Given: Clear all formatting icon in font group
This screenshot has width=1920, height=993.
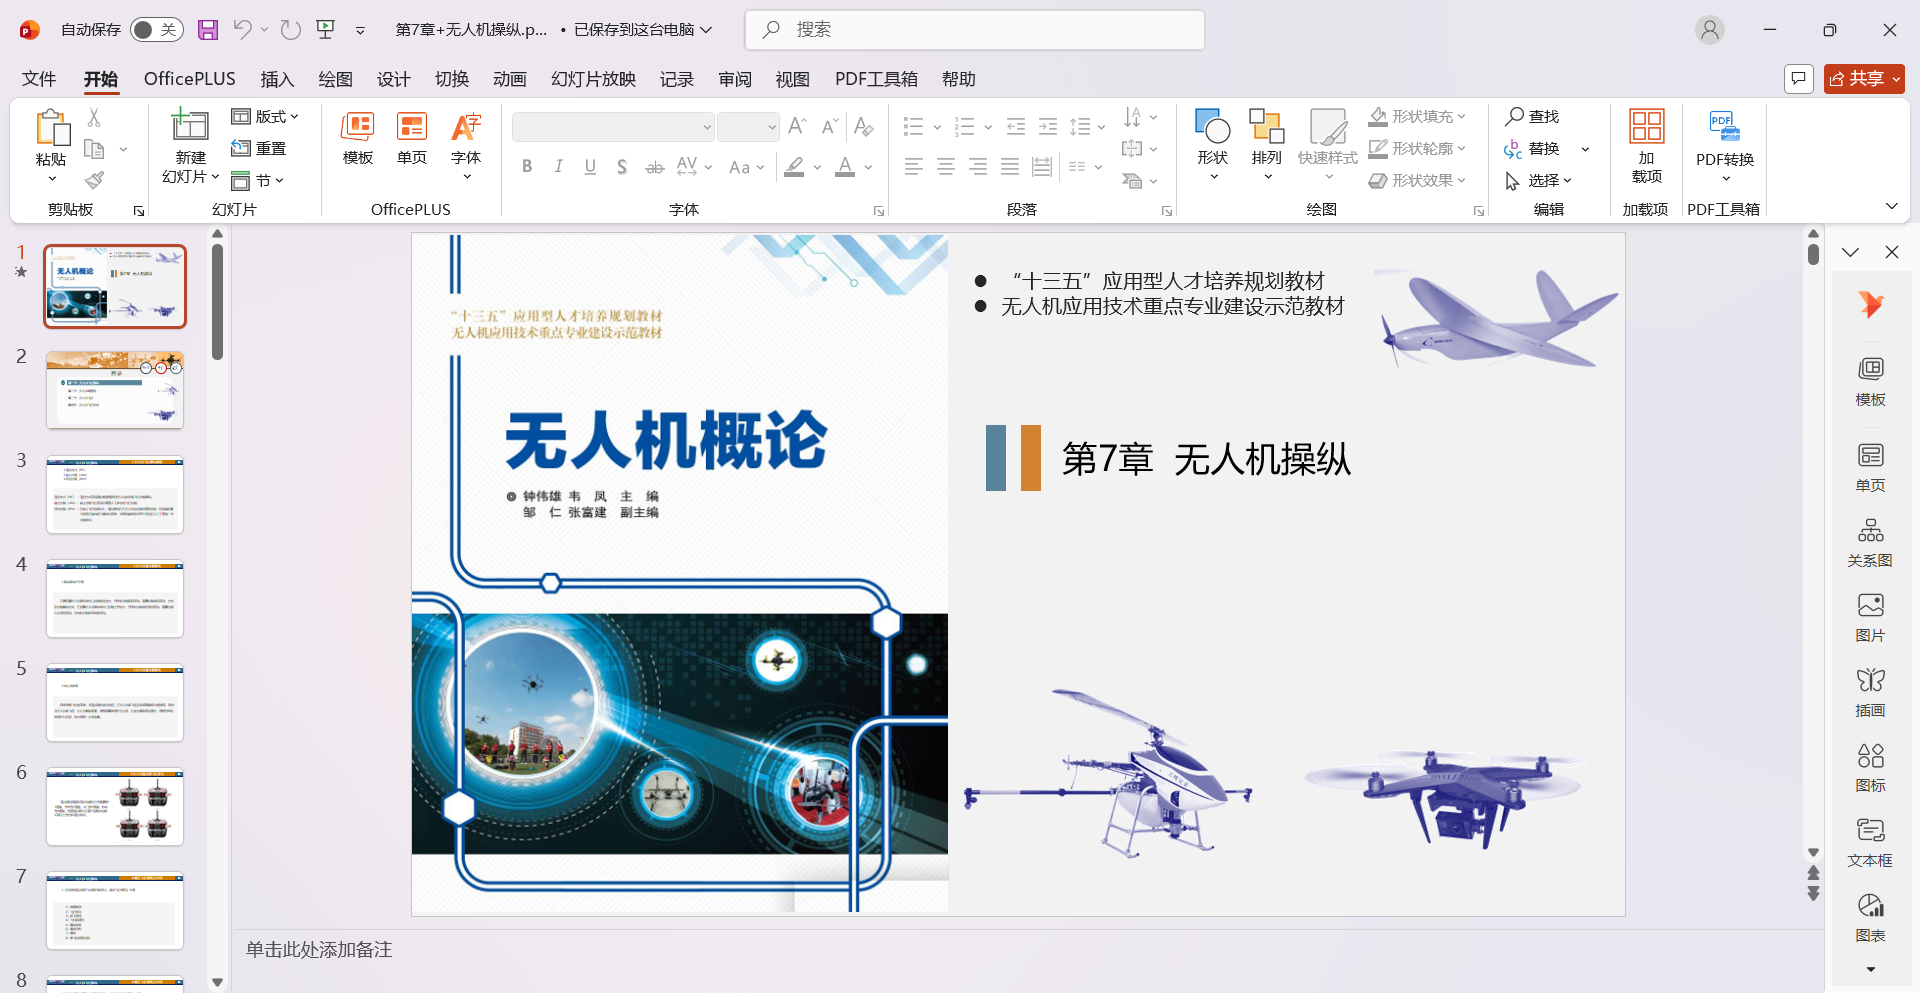Looking at the screenshot, I should click(864, 127).
